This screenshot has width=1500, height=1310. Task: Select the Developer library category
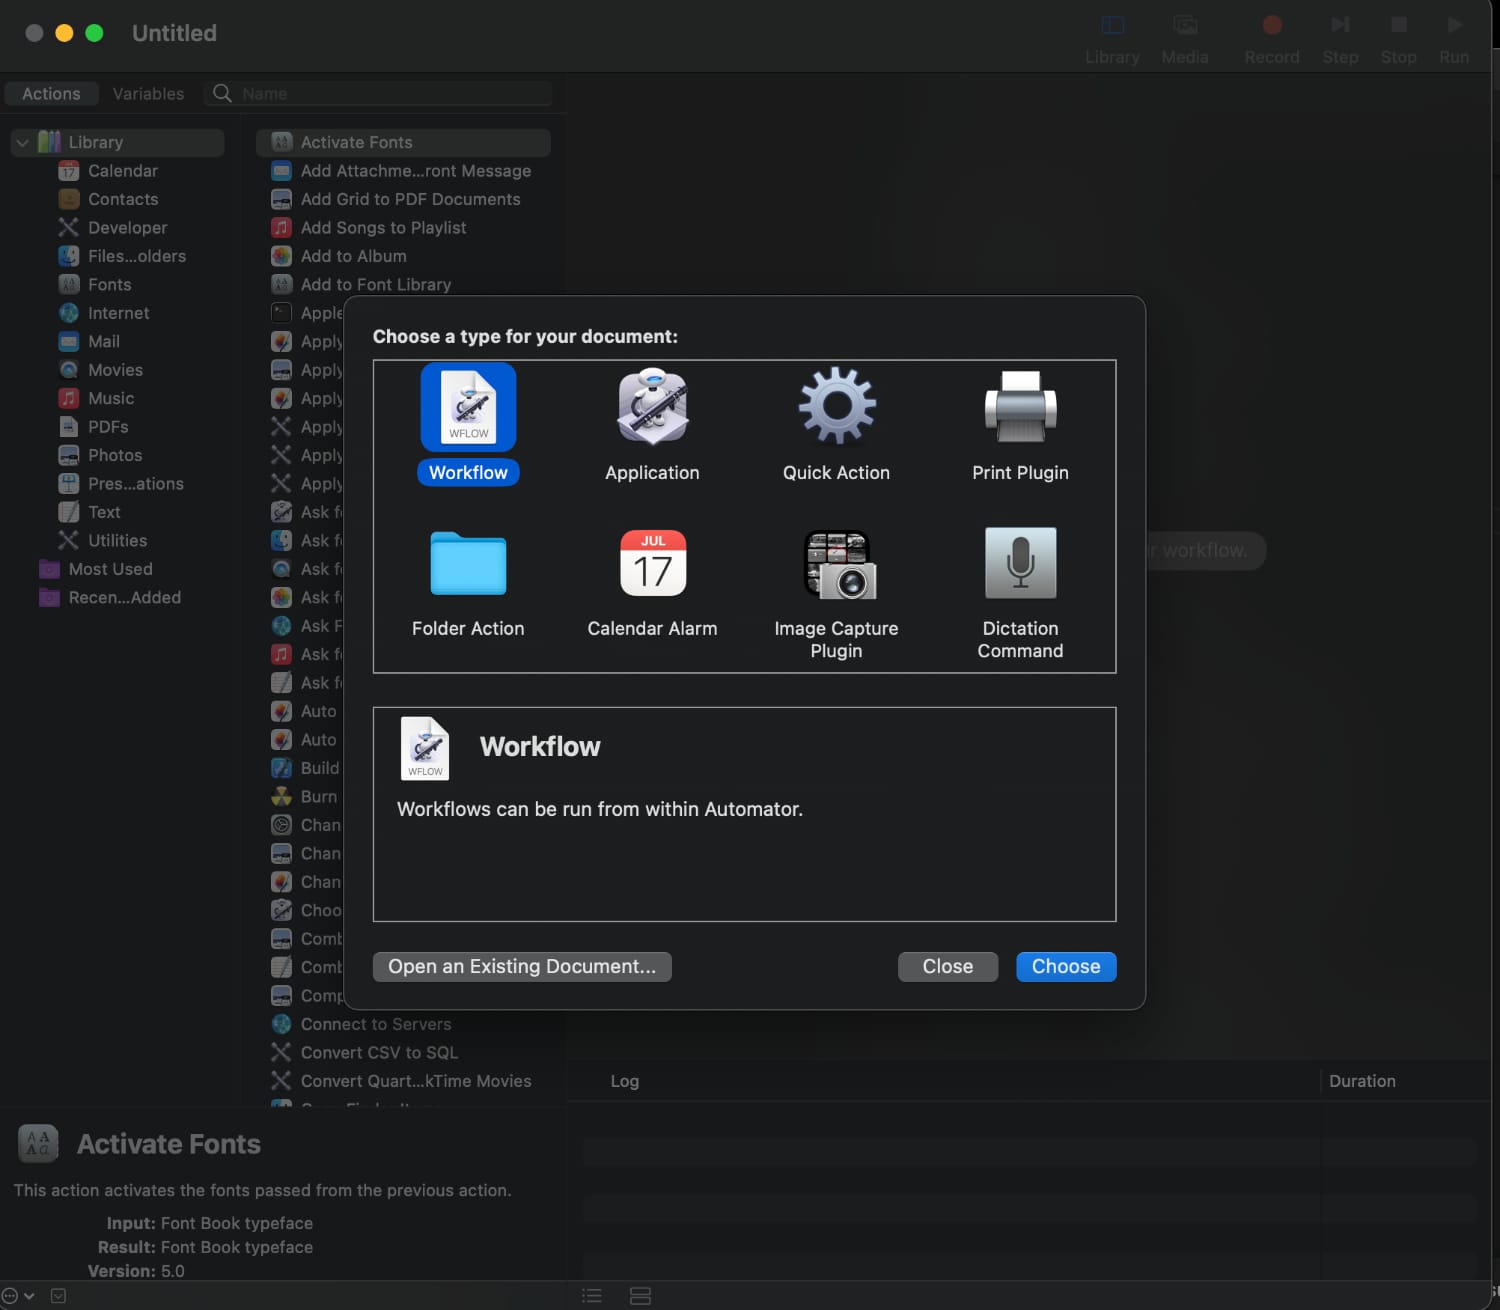[x=124, y=228]
